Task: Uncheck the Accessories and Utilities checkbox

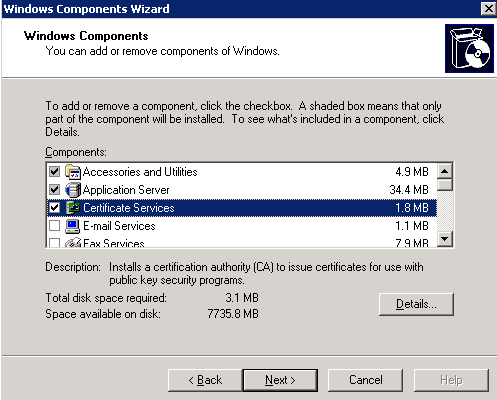Action: (x=54, y=172)
